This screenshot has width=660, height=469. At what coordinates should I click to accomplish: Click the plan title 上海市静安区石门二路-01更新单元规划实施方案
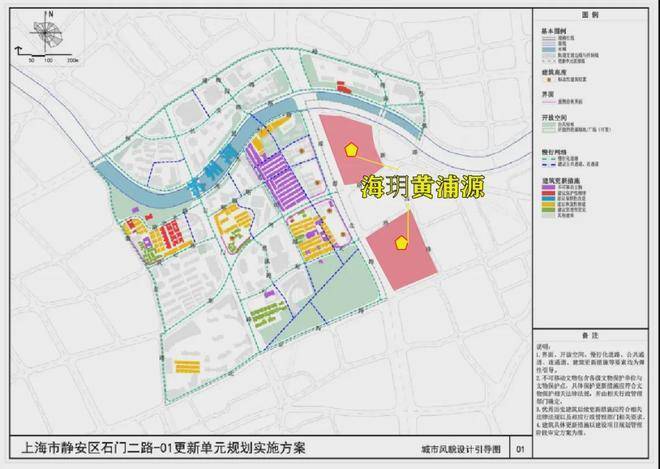163,448
